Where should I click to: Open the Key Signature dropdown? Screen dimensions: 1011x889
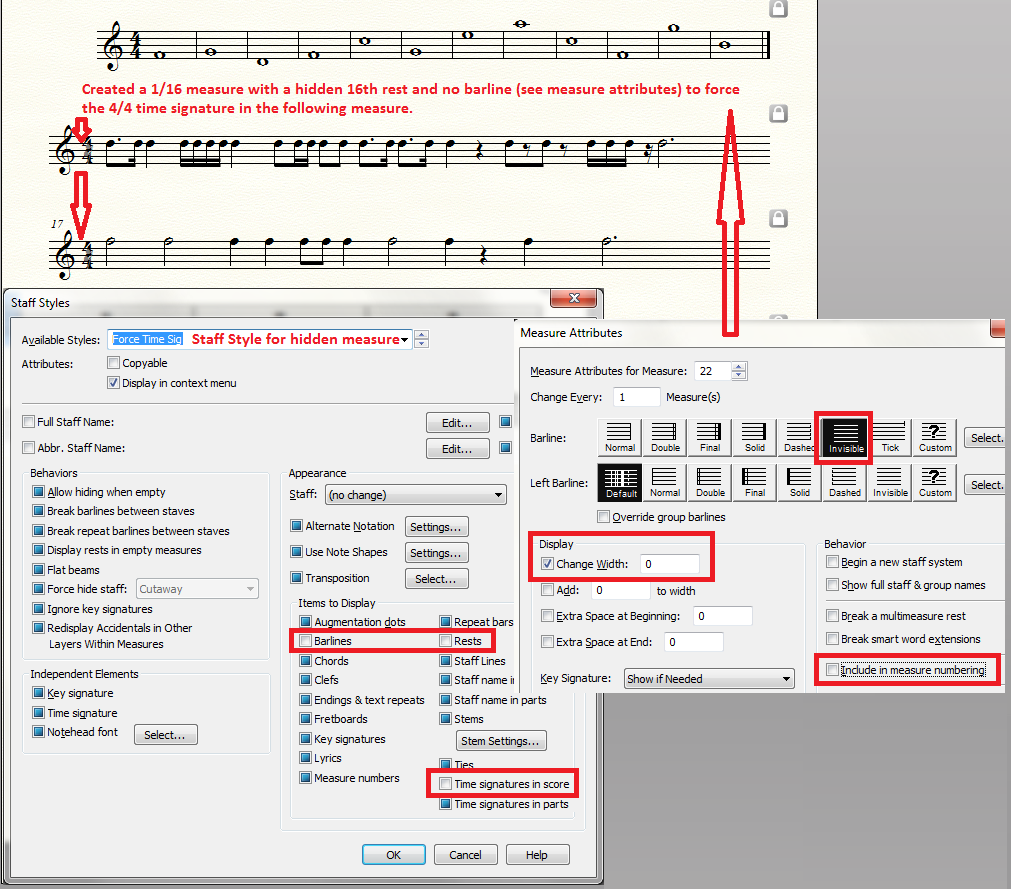click(x=708, y=679)
